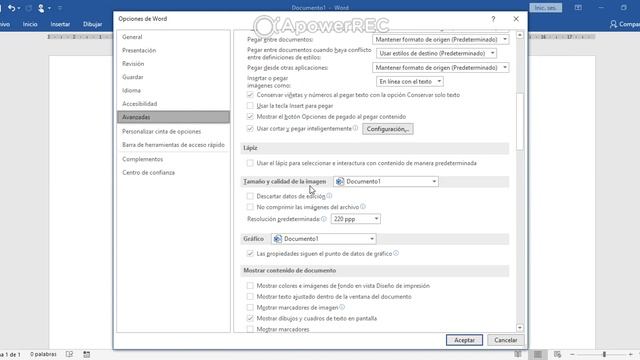Screen dimensions: 640x360
Task: Click the proofing icon in the status bar
Action: (69, 354)
